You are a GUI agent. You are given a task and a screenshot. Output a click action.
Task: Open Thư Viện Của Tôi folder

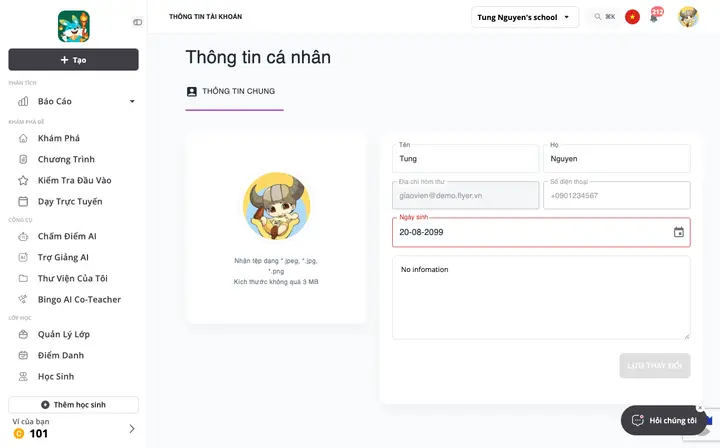pyautogui.click(x=73, y=279)
